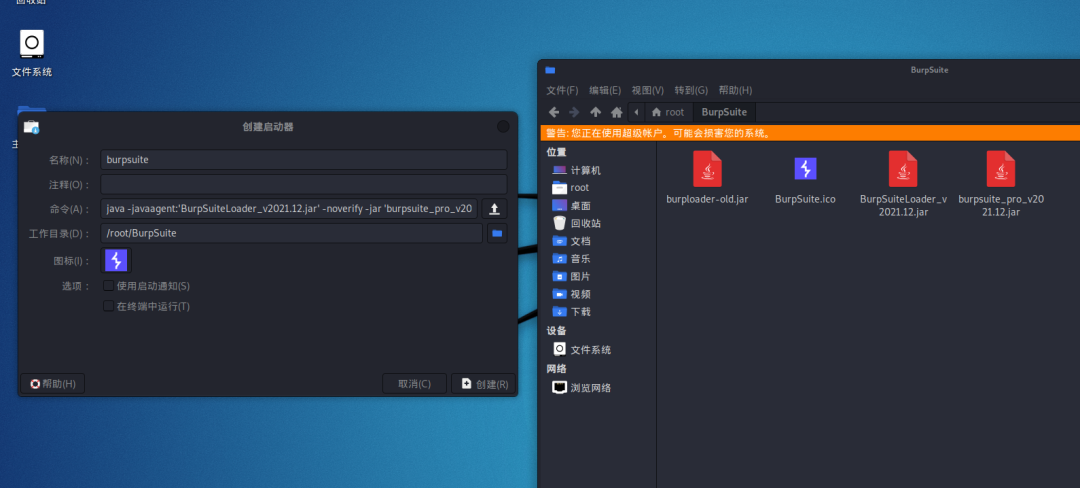1080x488 pixels.
Task: Click the launcher dialog title icon
Action: [x=31, y=127]
